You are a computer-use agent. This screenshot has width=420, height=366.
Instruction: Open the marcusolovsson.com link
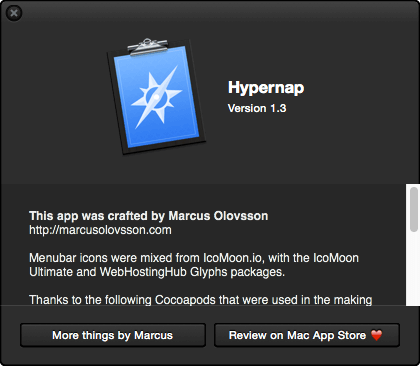point(100,230)
